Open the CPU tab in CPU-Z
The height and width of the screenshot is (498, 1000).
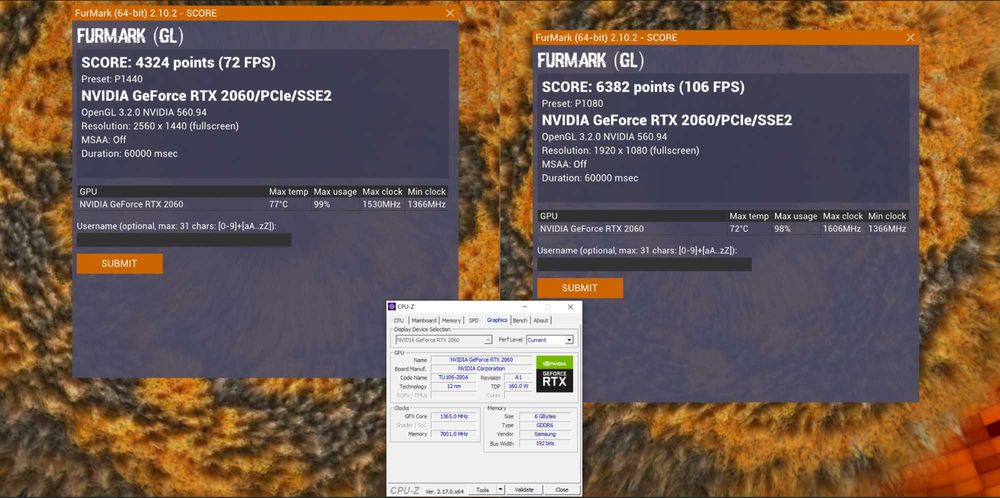point(399,321)
